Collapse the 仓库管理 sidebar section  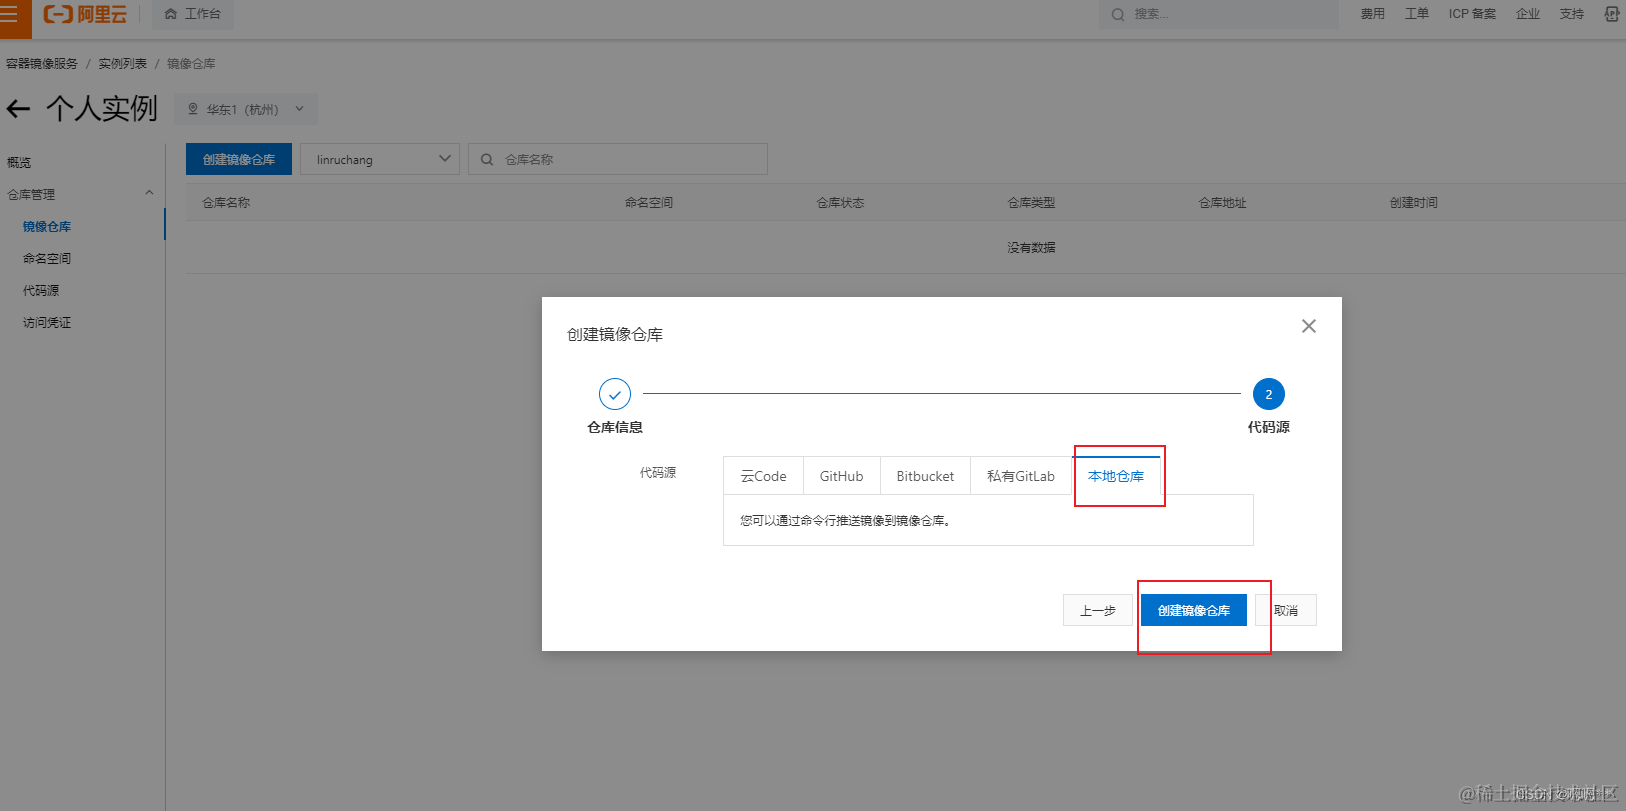click(x=149, y=193)
